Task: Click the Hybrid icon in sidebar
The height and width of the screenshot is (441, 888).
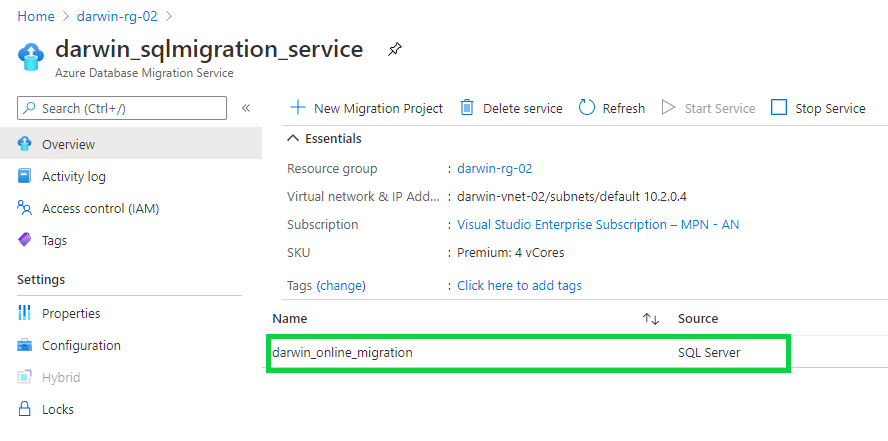Action: pyautogui.click(x=24, y=377)
